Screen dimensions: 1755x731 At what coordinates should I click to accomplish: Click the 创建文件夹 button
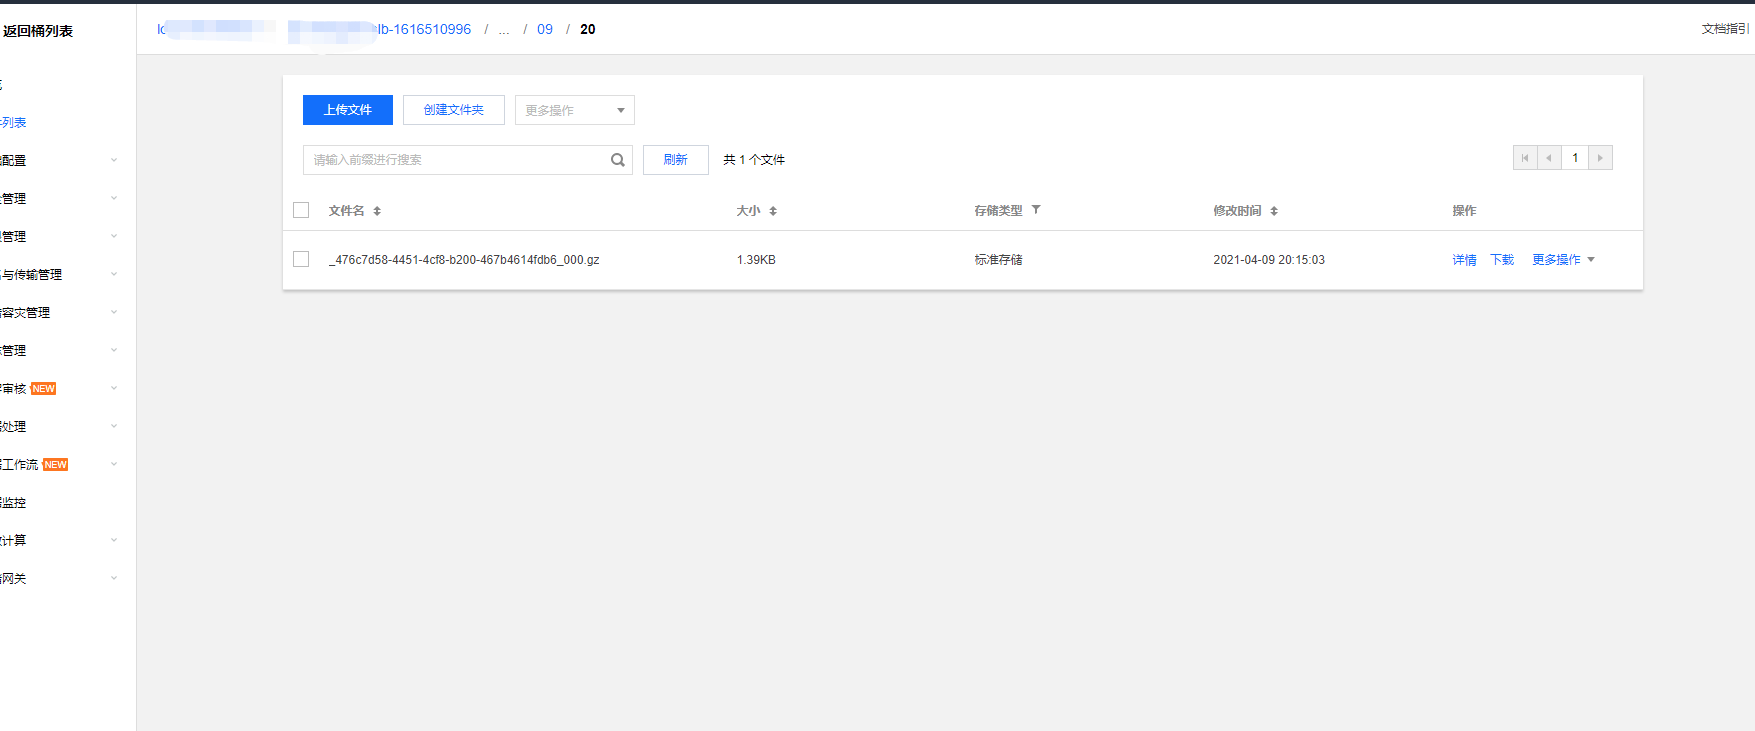tap(454, 110)
